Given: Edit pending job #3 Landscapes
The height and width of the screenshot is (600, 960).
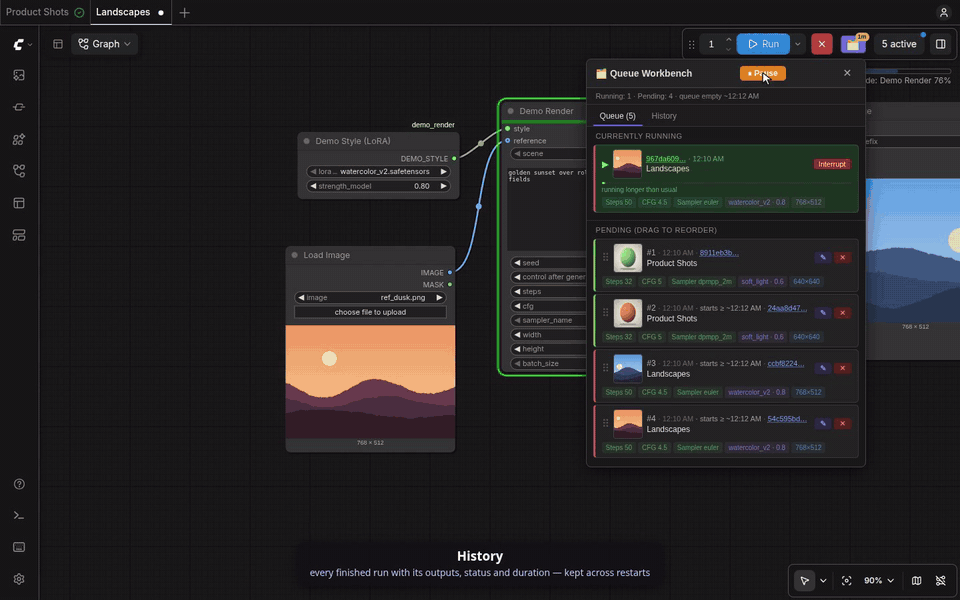Looking at the screenshot, I should click(x=823, y=368).
